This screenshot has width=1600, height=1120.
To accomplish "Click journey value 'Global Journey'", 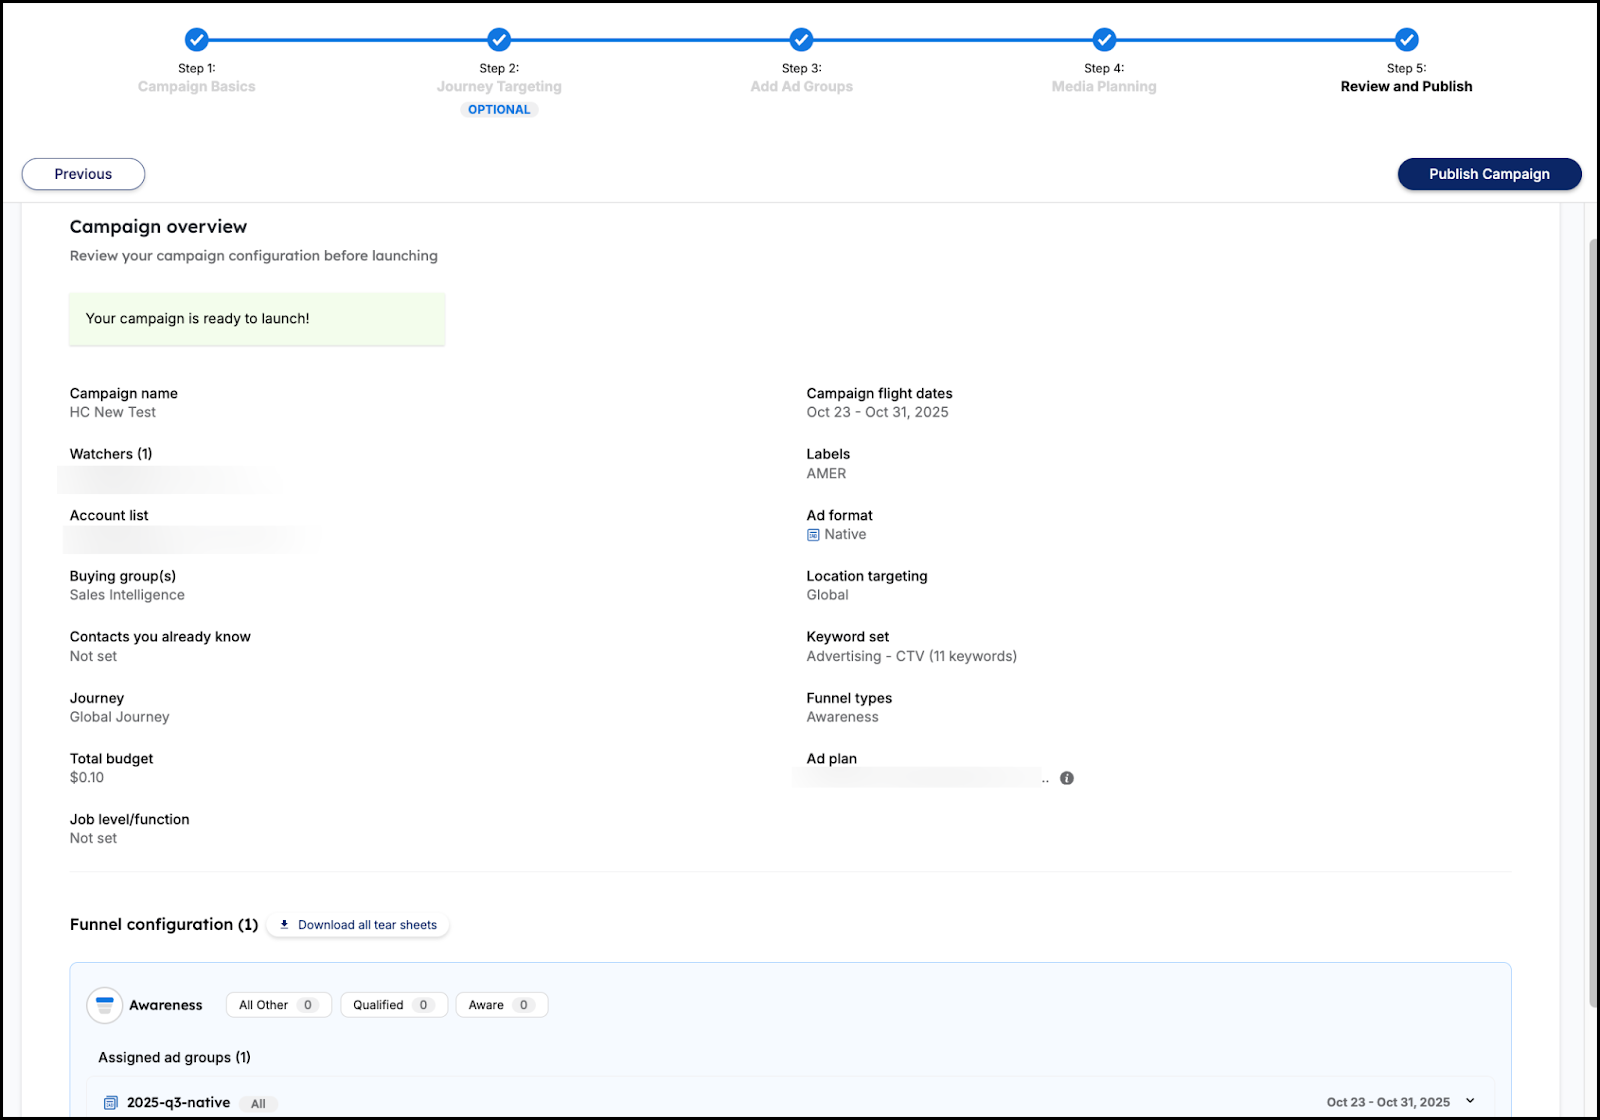I will coord(120,717).
